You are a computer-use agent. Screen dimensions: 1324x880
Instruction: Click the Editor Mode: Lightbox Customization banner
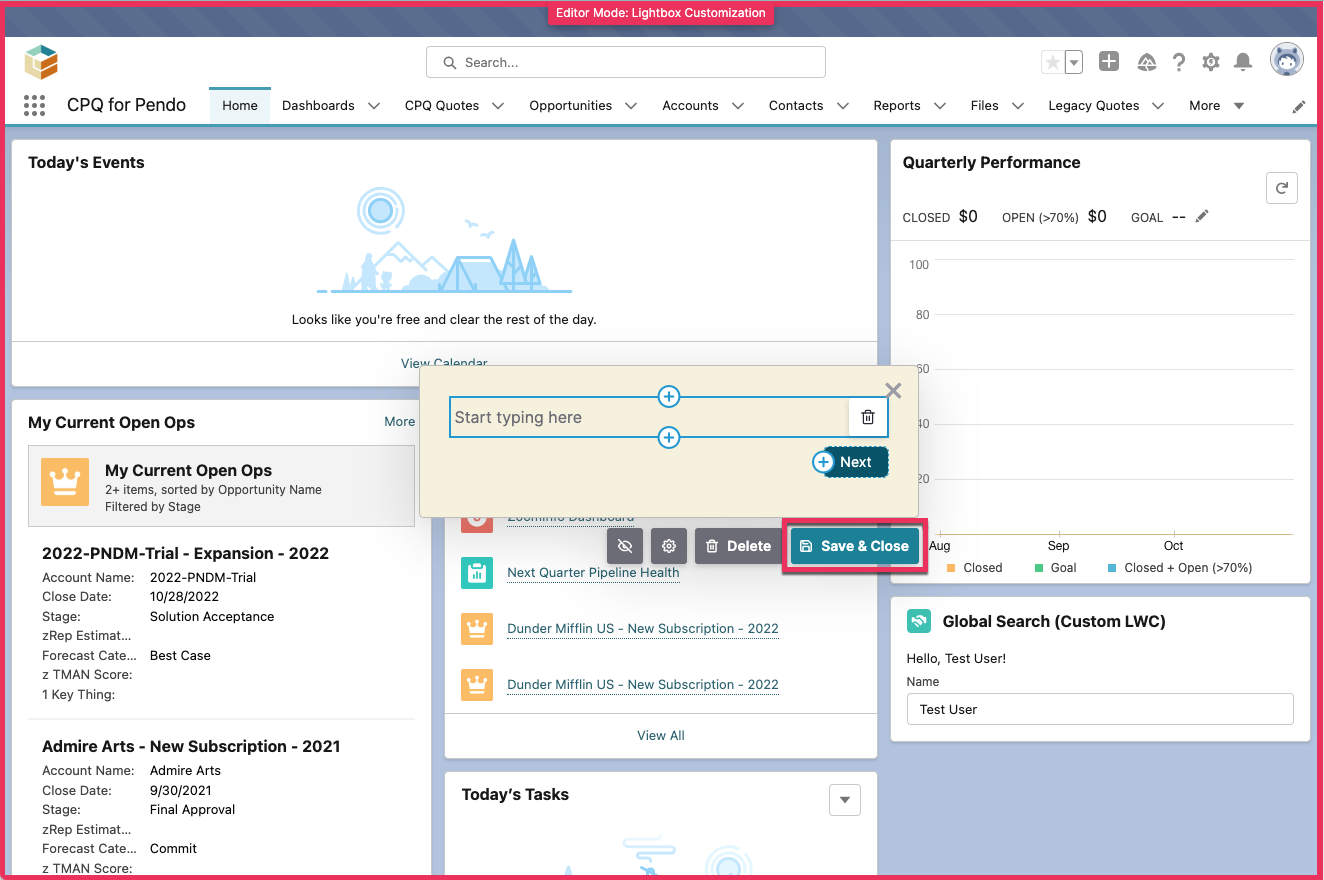(661, 13)
